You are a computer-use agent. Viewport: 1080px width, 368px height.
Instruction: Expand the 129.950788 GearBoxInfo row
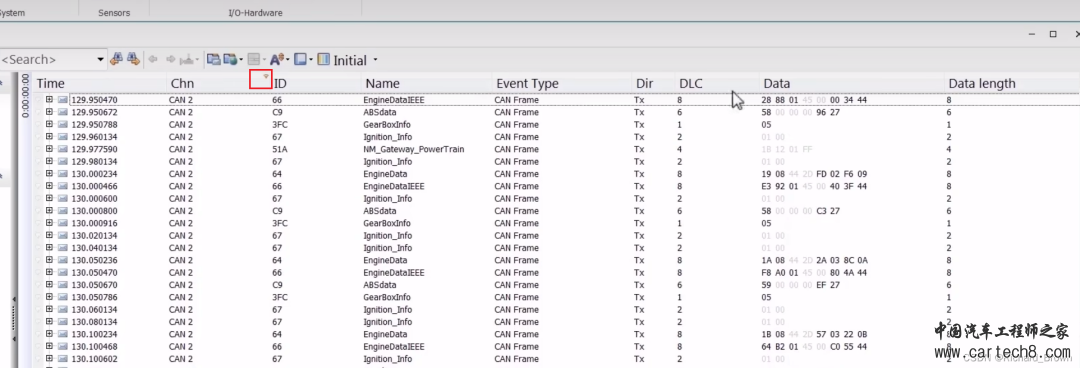pos(50,125)
